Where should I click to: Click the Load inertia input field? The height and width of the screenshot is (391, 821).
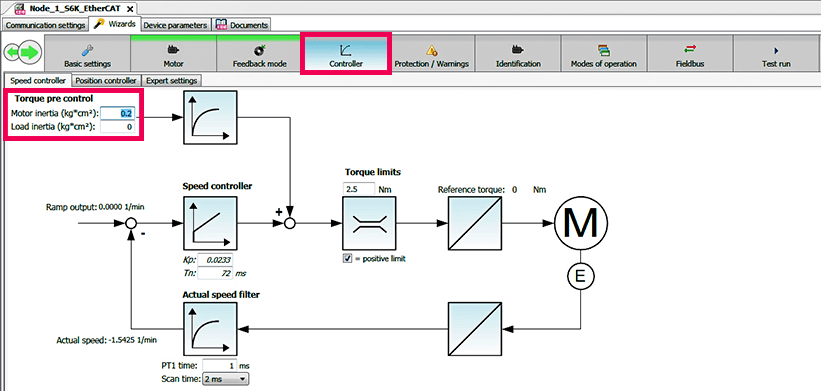coord(117,127)
